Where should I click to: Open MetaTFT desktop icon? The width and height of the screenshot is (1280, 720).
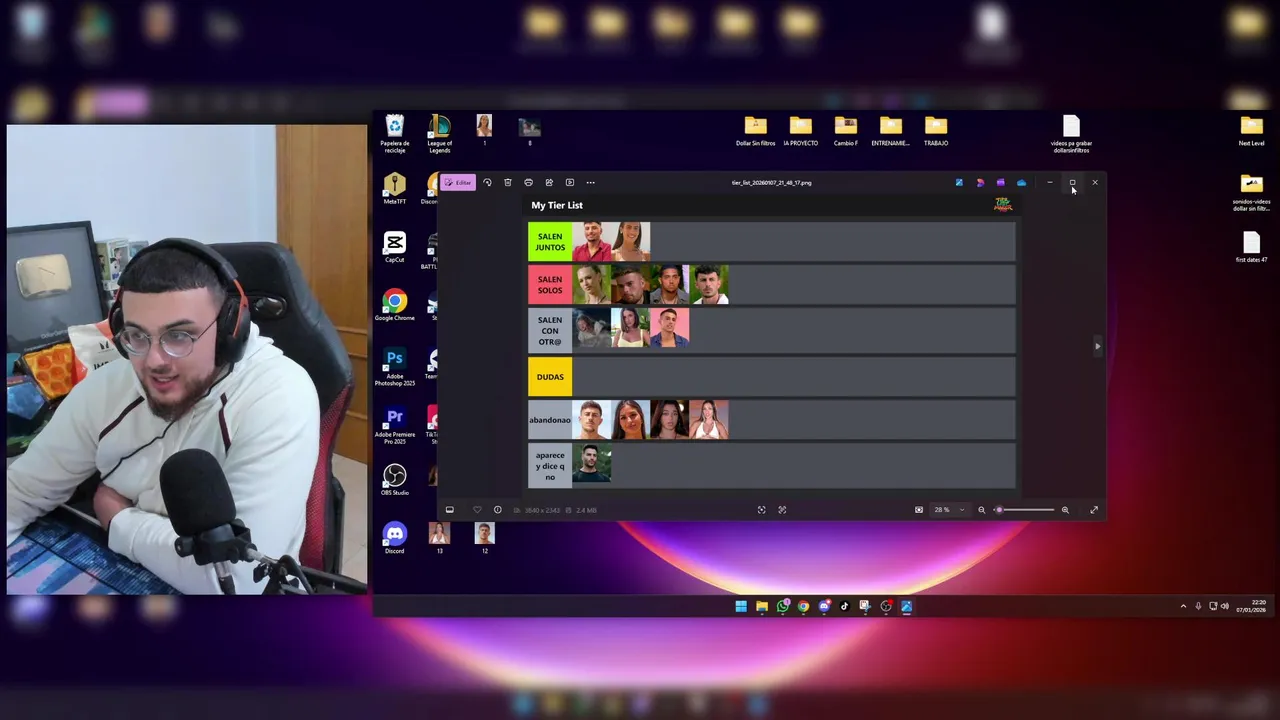[x=395, y=188]
